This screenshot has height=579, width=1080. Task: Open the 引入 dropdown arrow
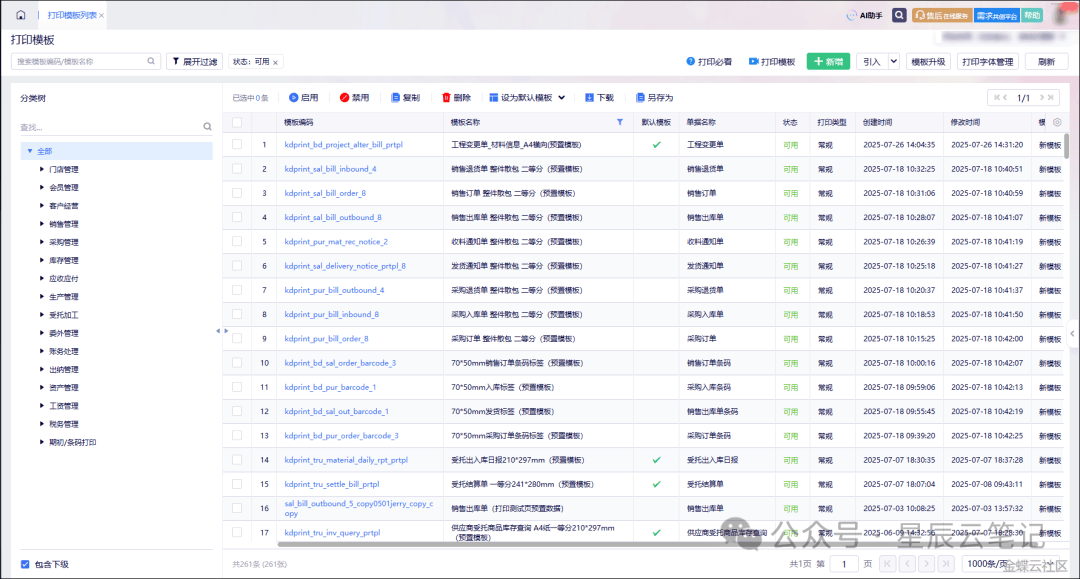click(x=893, y=62)
